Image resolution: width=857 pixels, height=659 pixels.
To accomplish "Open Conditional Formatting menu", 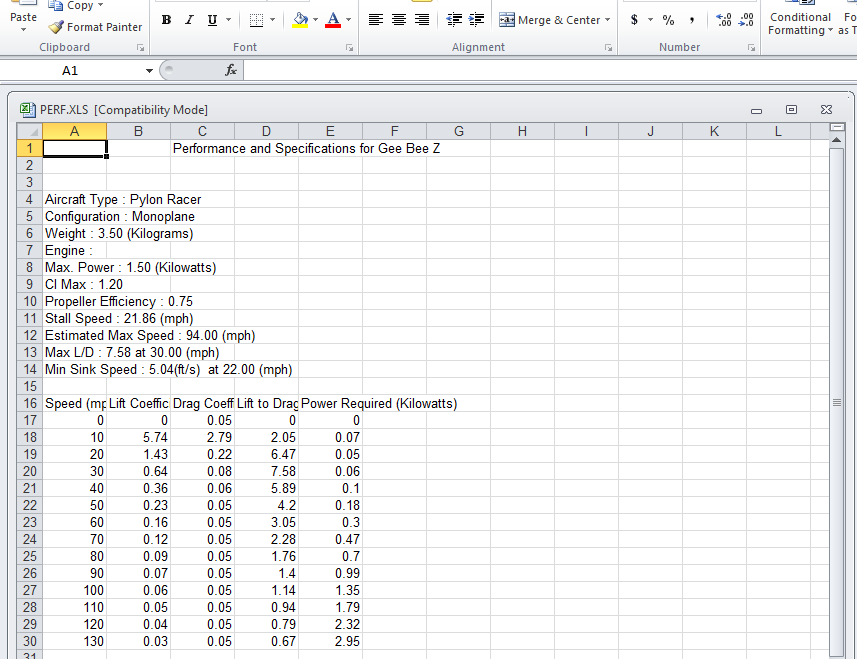I will coord(800,23).
